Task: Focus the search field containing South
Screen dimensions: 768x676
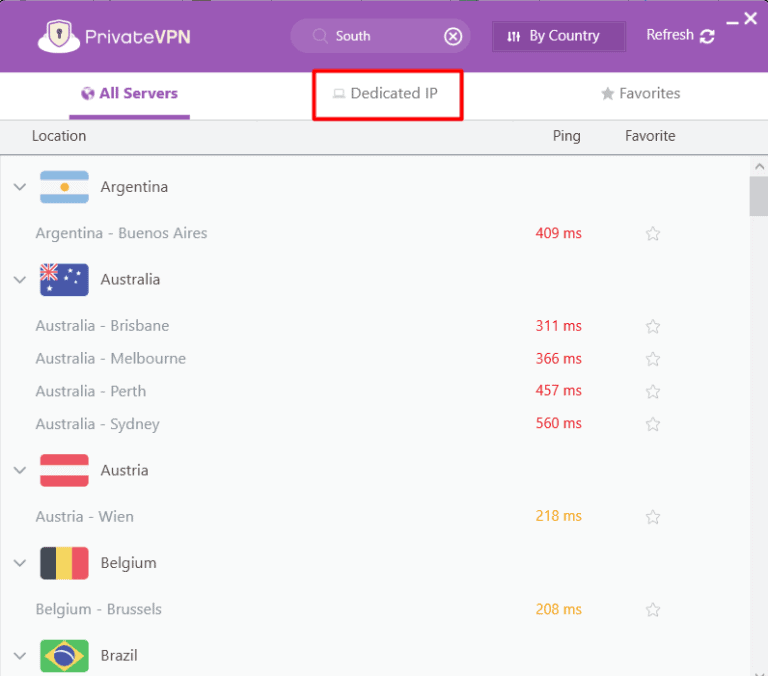Action: tap(380, 36)
